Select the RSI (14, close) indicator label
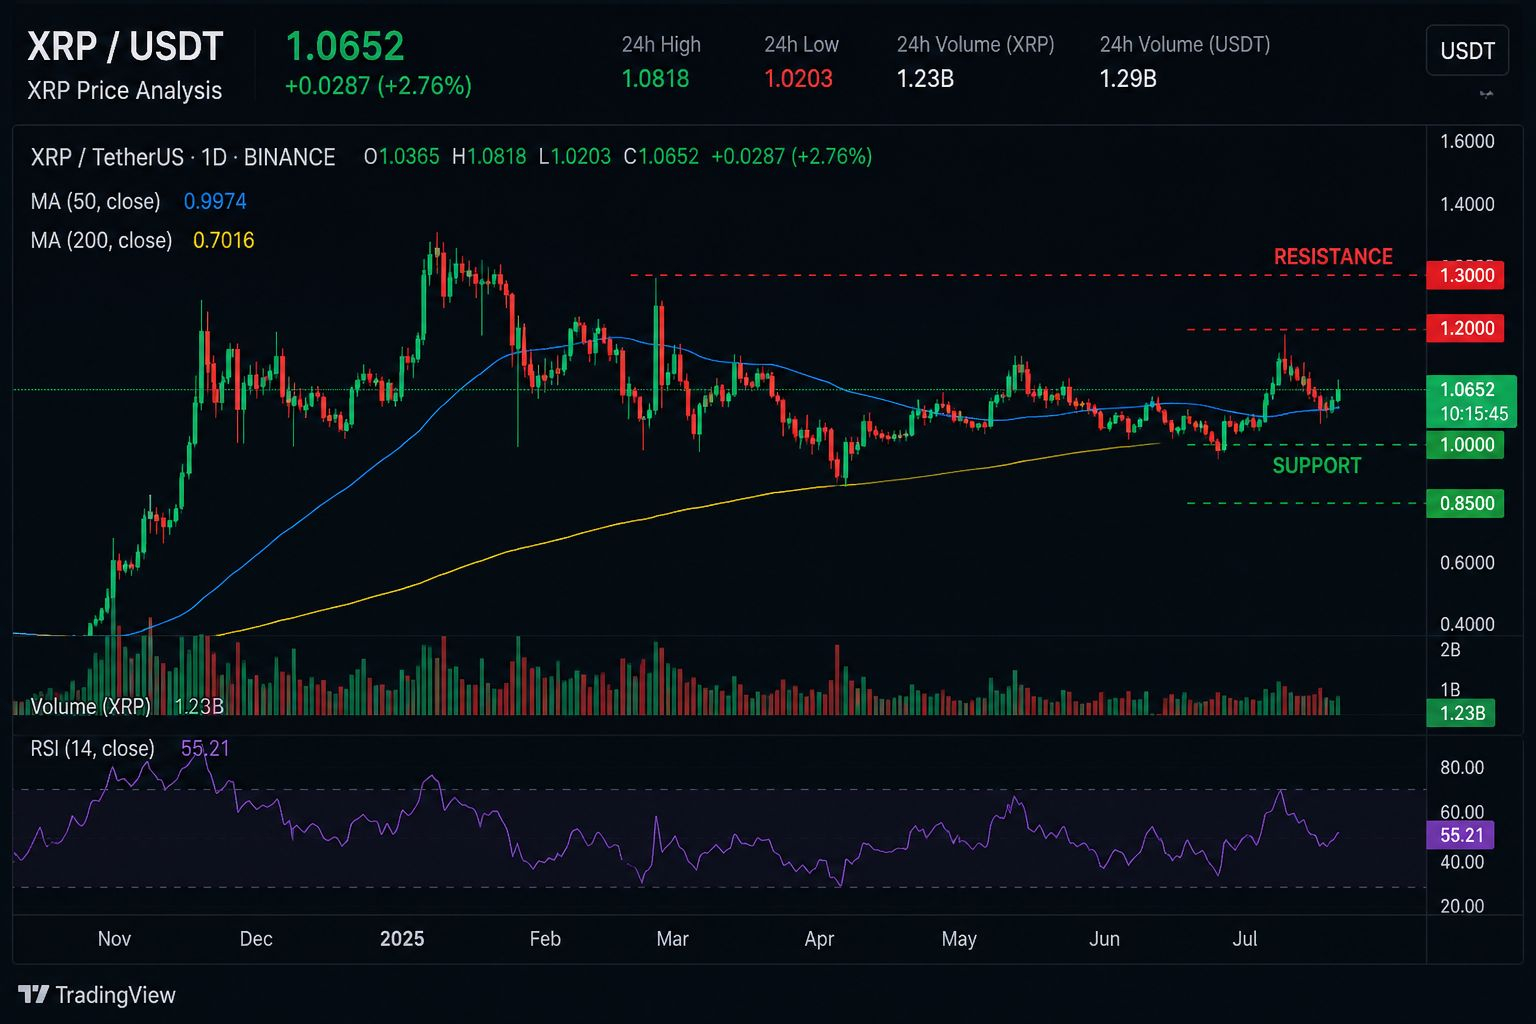 click(92, 749)
